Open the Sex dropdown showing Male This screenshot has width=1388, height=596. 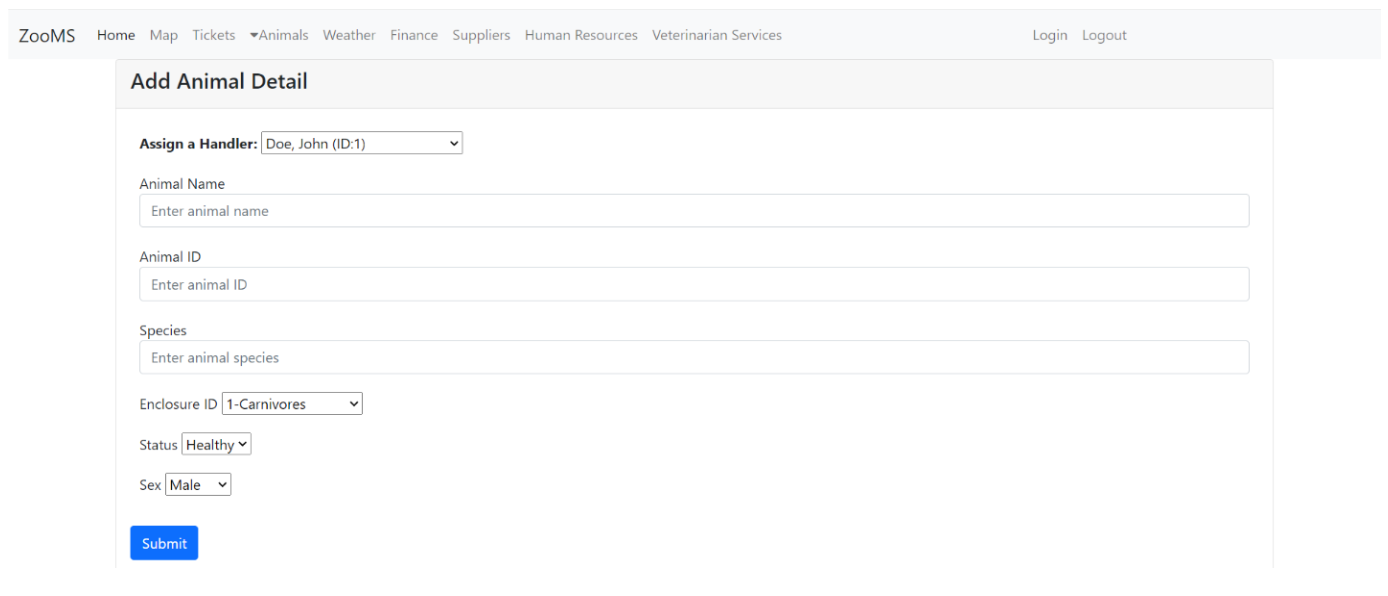[x=198, y=485]
